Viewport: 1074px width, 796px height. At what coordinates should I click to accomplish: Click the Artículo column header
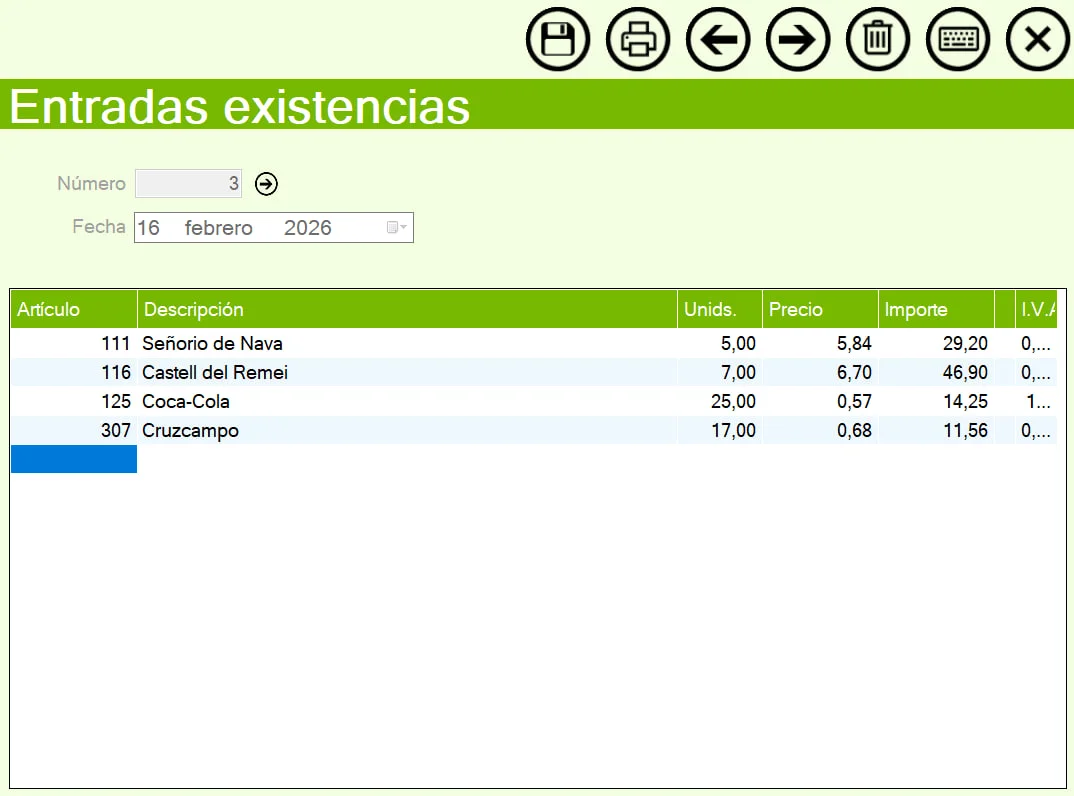pyautogui.click(x=73, y=309)
